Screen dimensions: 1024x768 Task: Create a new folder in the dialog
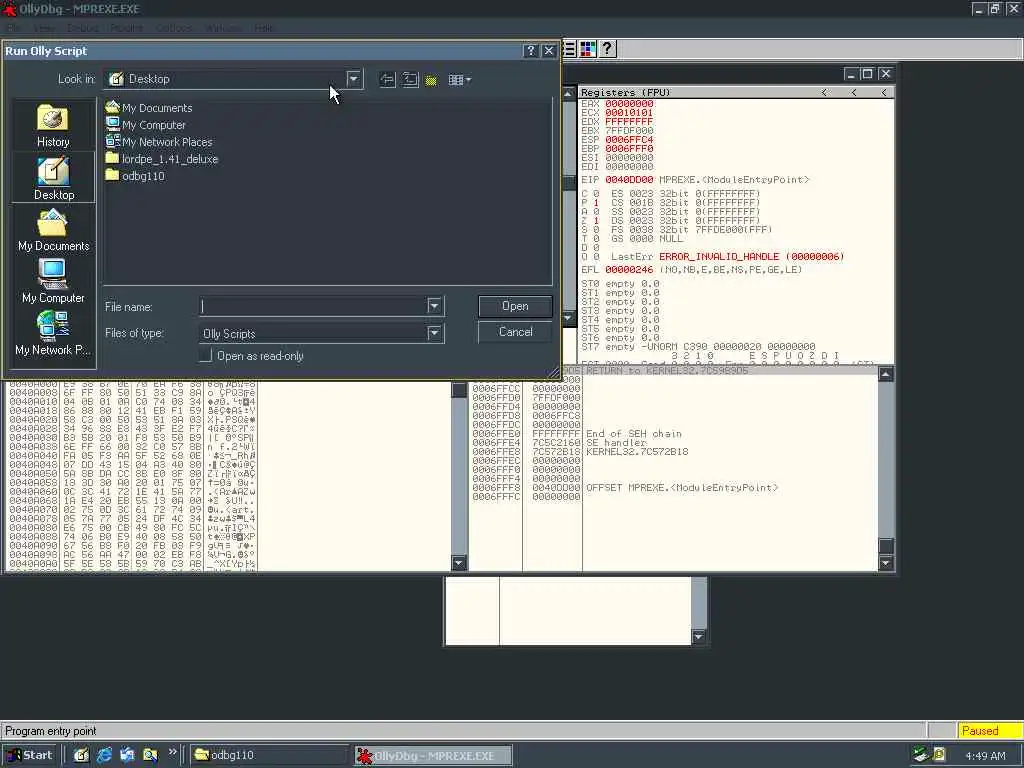tap(432, 80)
